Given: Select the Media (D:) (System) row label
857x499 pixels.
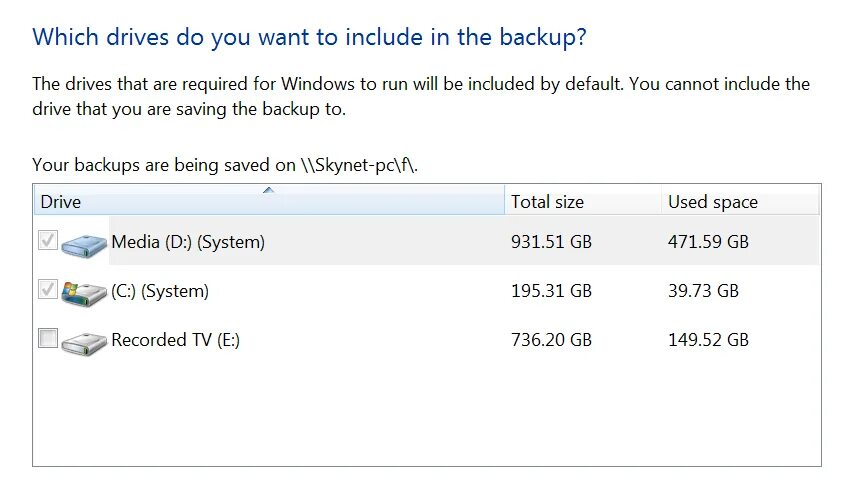Looking at the screenshot, I should [188, 242].
